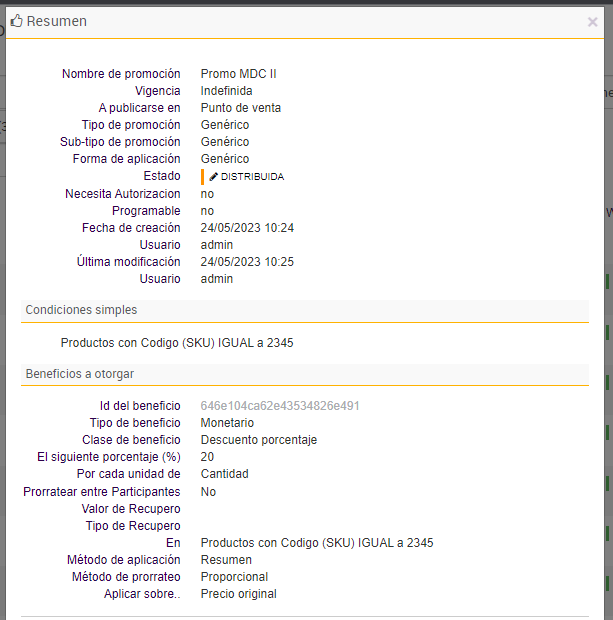Click admin user under Última modificación
Screen dimensions: 613x620
click(217, 279)
